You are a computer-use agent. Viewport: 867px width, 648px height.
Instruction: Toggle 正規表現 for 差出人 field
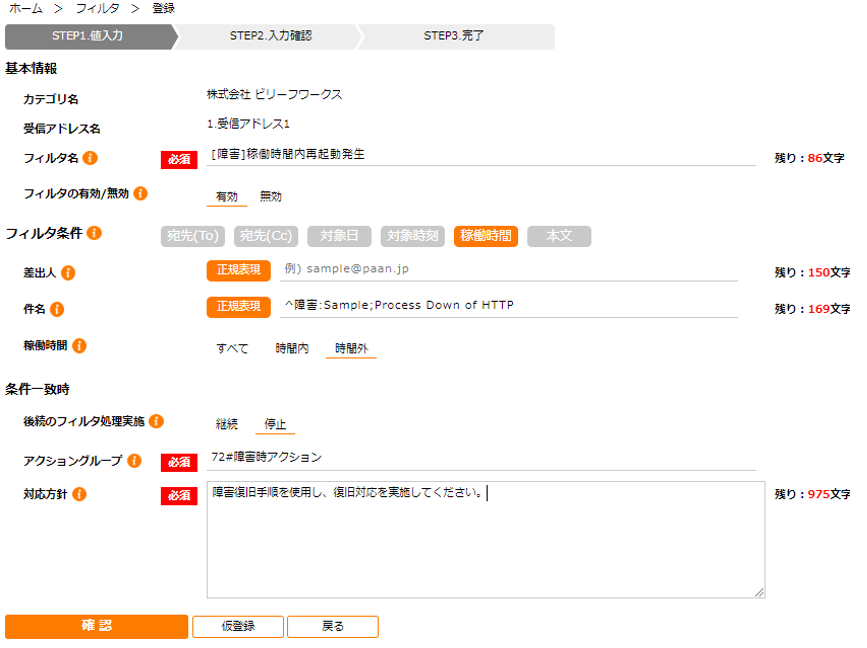click(239, 270)
